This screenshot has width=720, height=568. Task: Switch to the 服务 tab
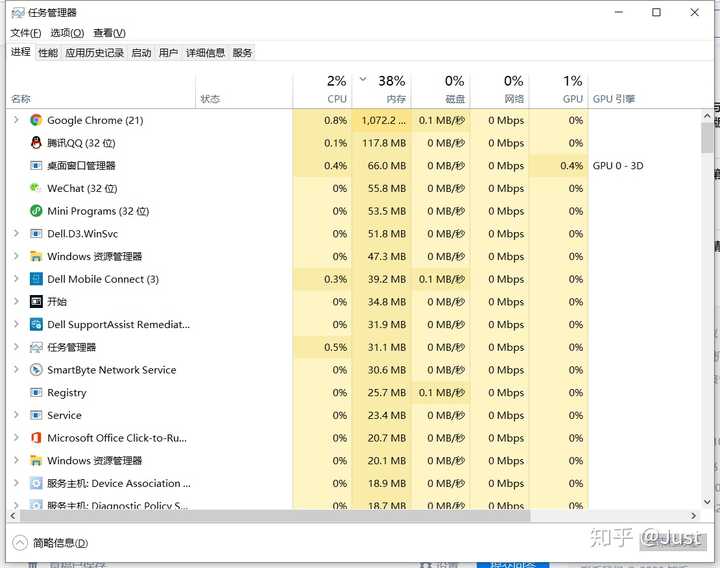pyautogui.click(x=242, y=53)
